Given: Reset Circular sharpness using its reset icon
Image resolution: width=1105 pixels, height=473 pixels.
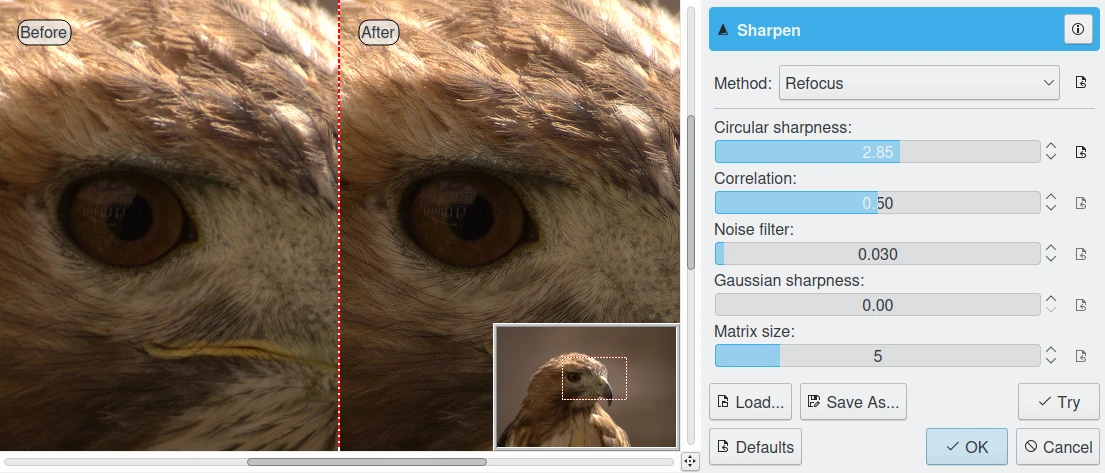Looking at the screenshot, I should (1080, 152).
